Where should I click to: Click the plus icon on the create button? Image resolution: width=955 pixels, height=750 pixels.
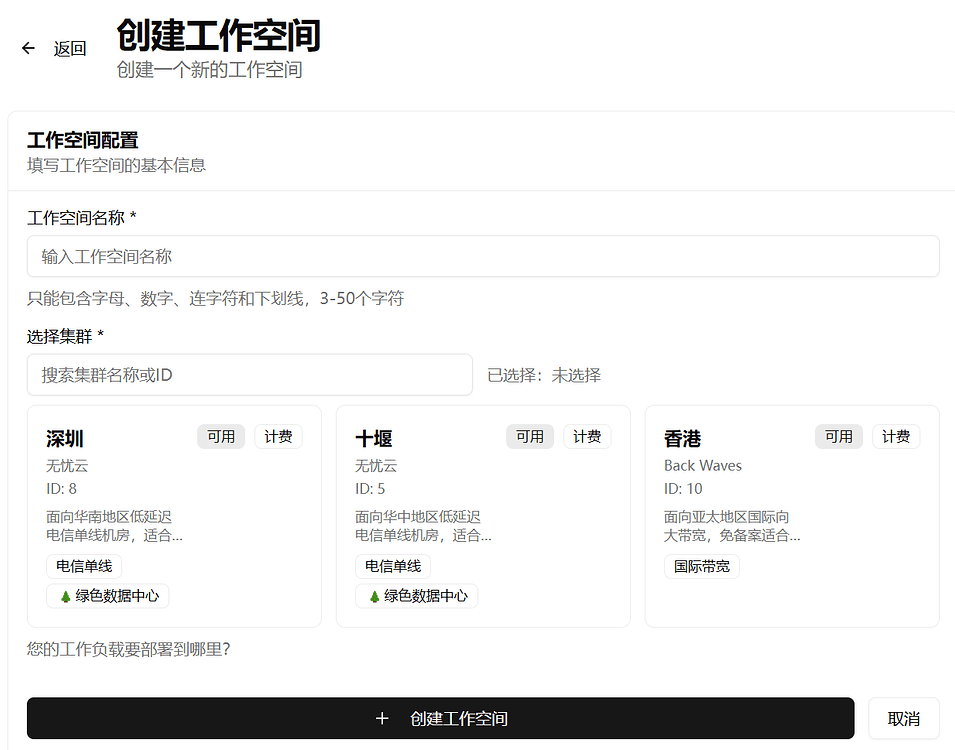(x=382, y=718)
